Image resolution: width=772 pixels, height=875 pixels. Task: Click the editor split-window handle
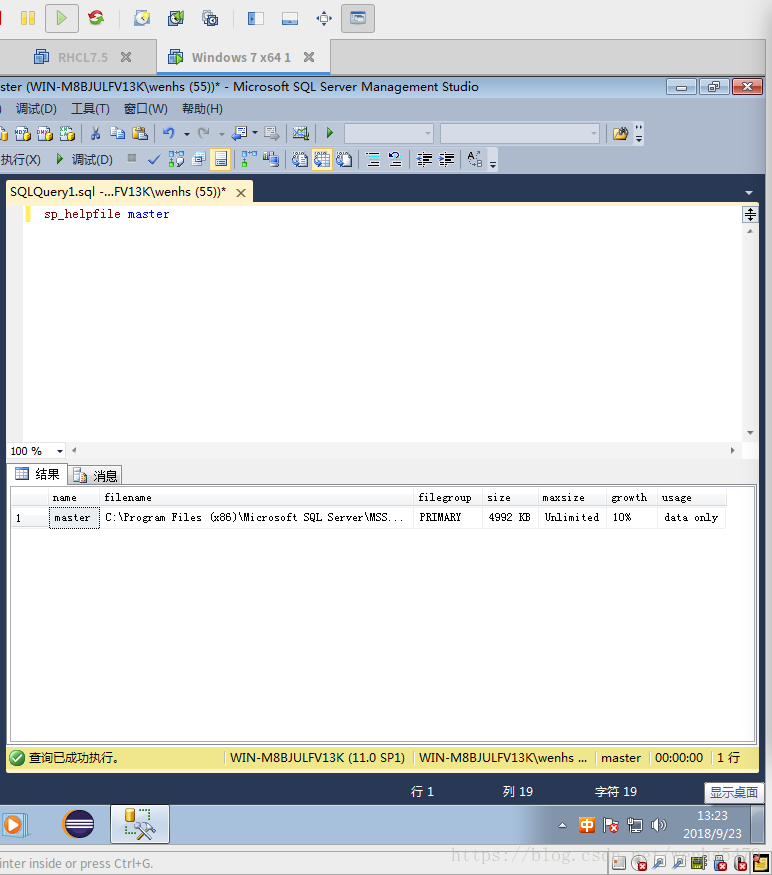[750, 214]
